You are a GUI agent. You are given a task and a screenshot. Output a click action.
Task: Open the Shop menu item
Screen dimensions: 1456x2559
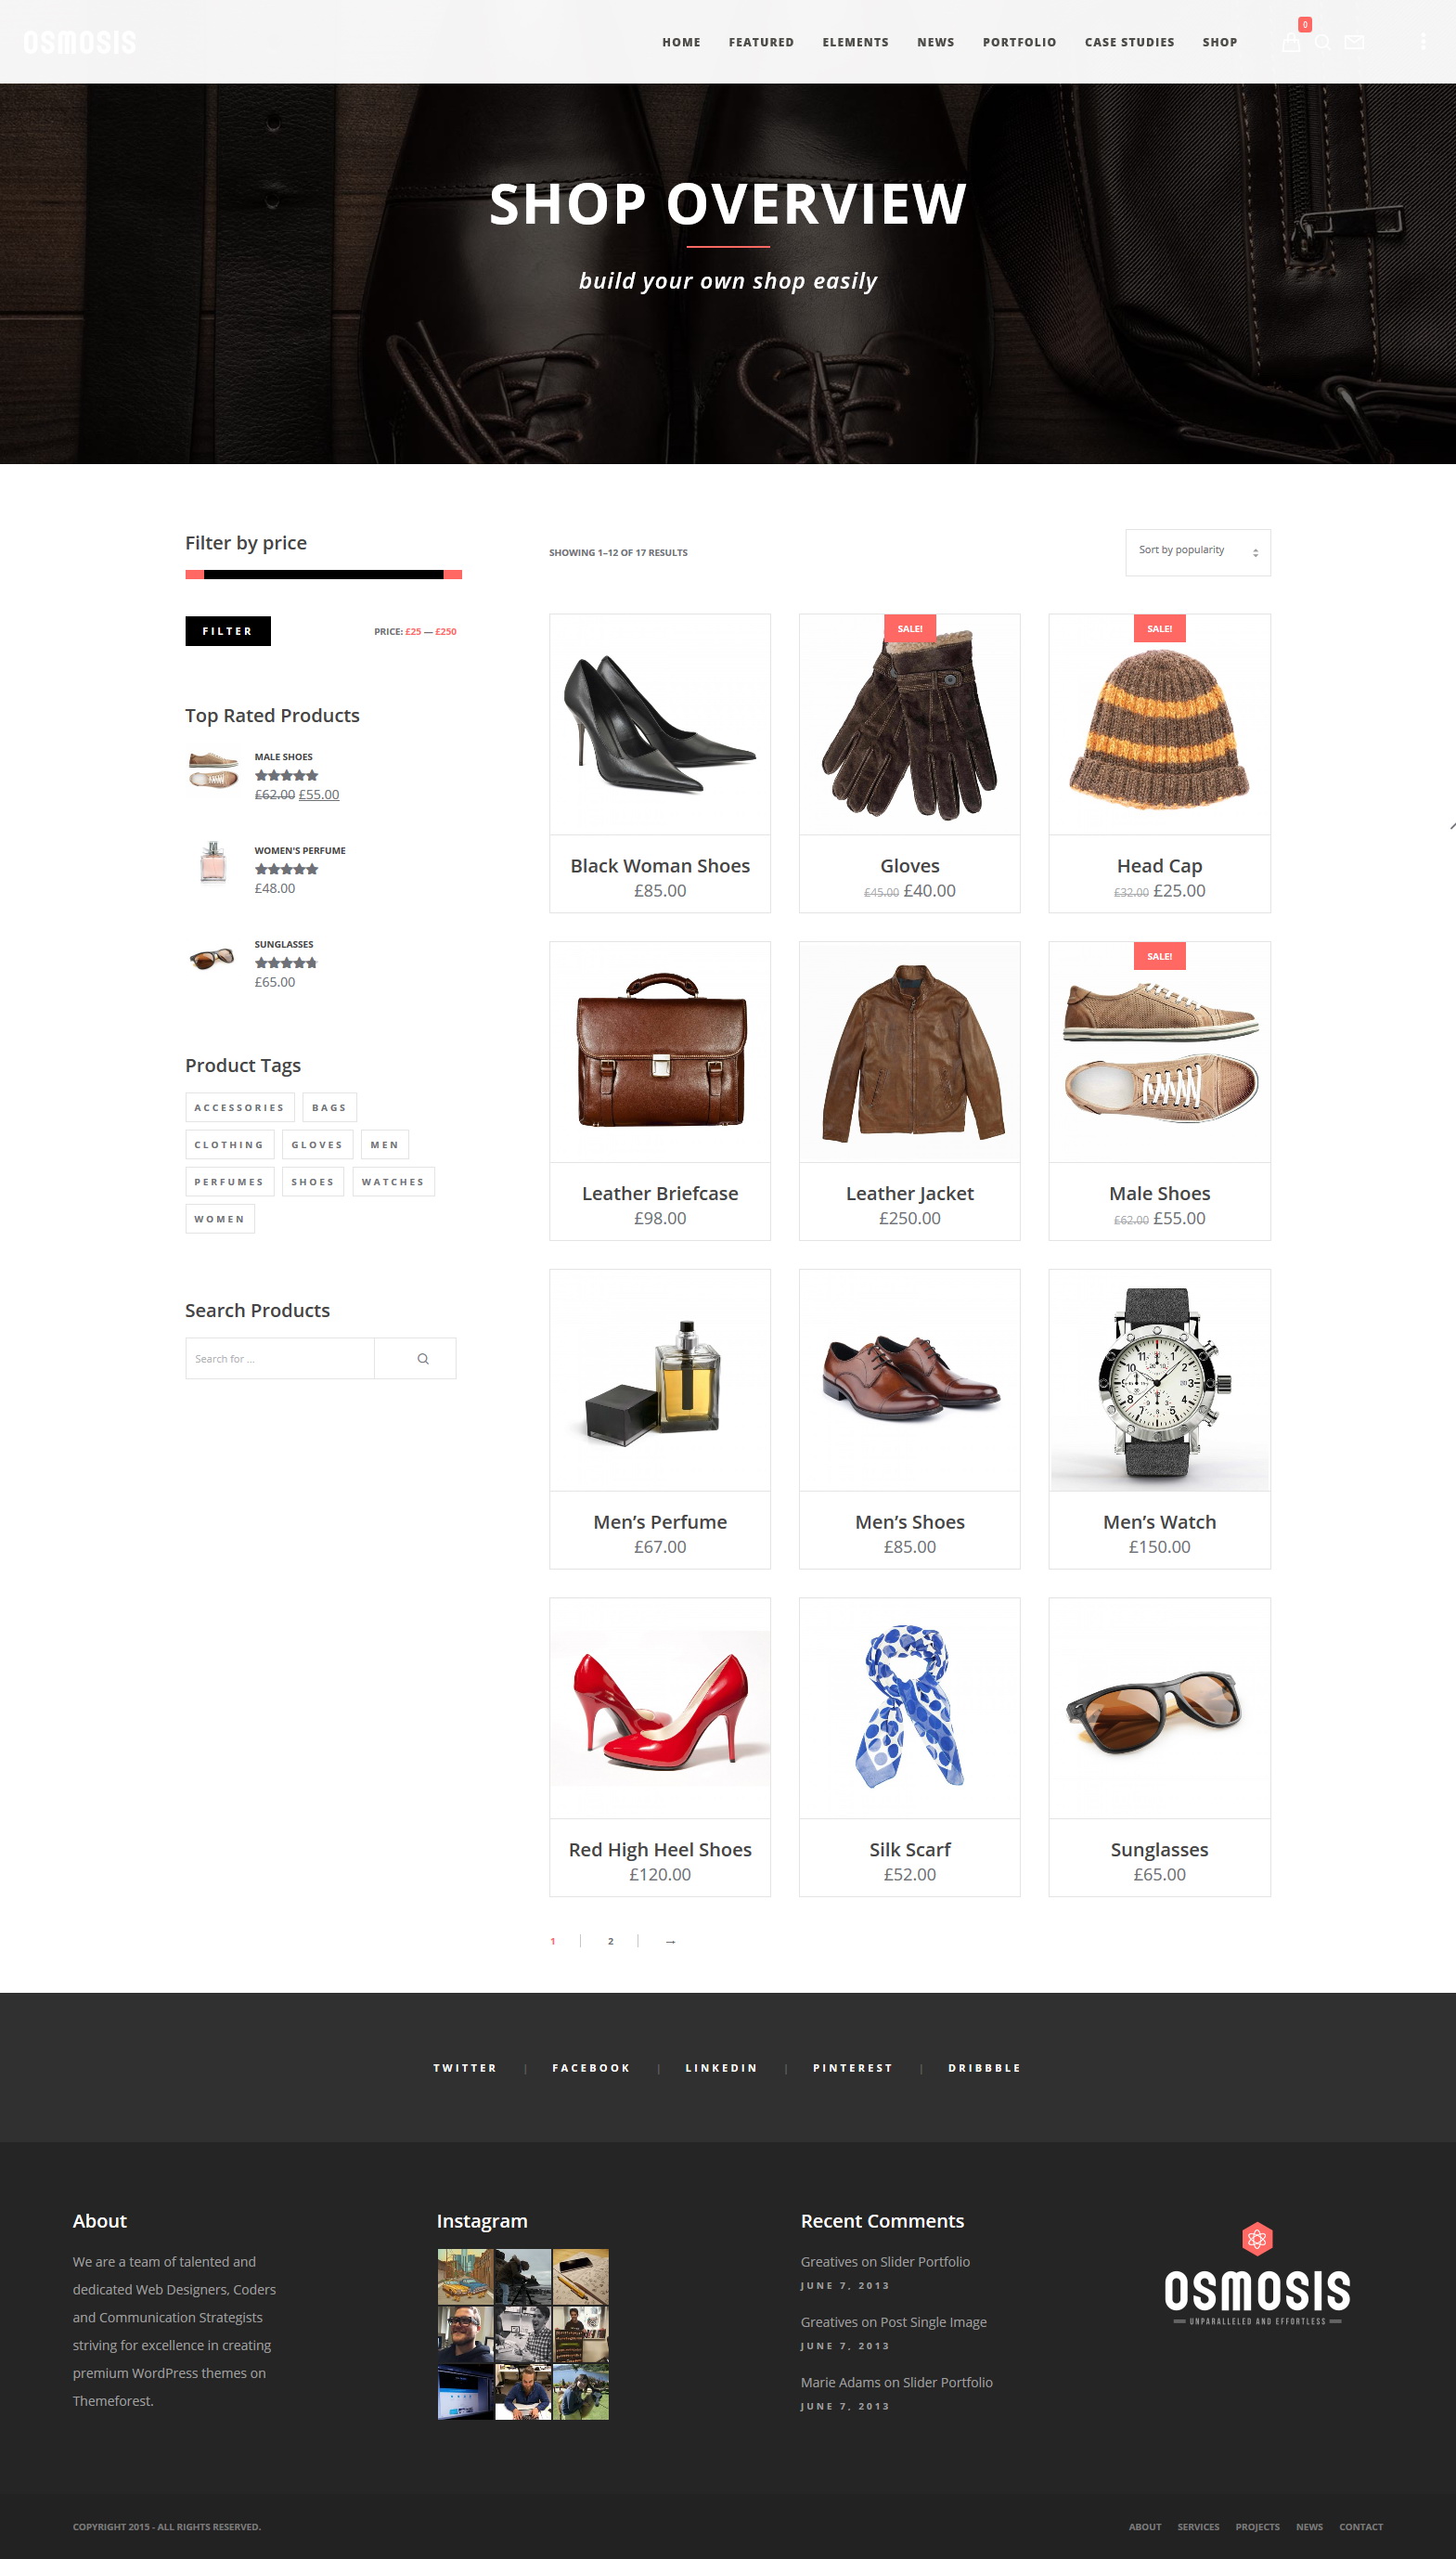tap(1219, 42)
